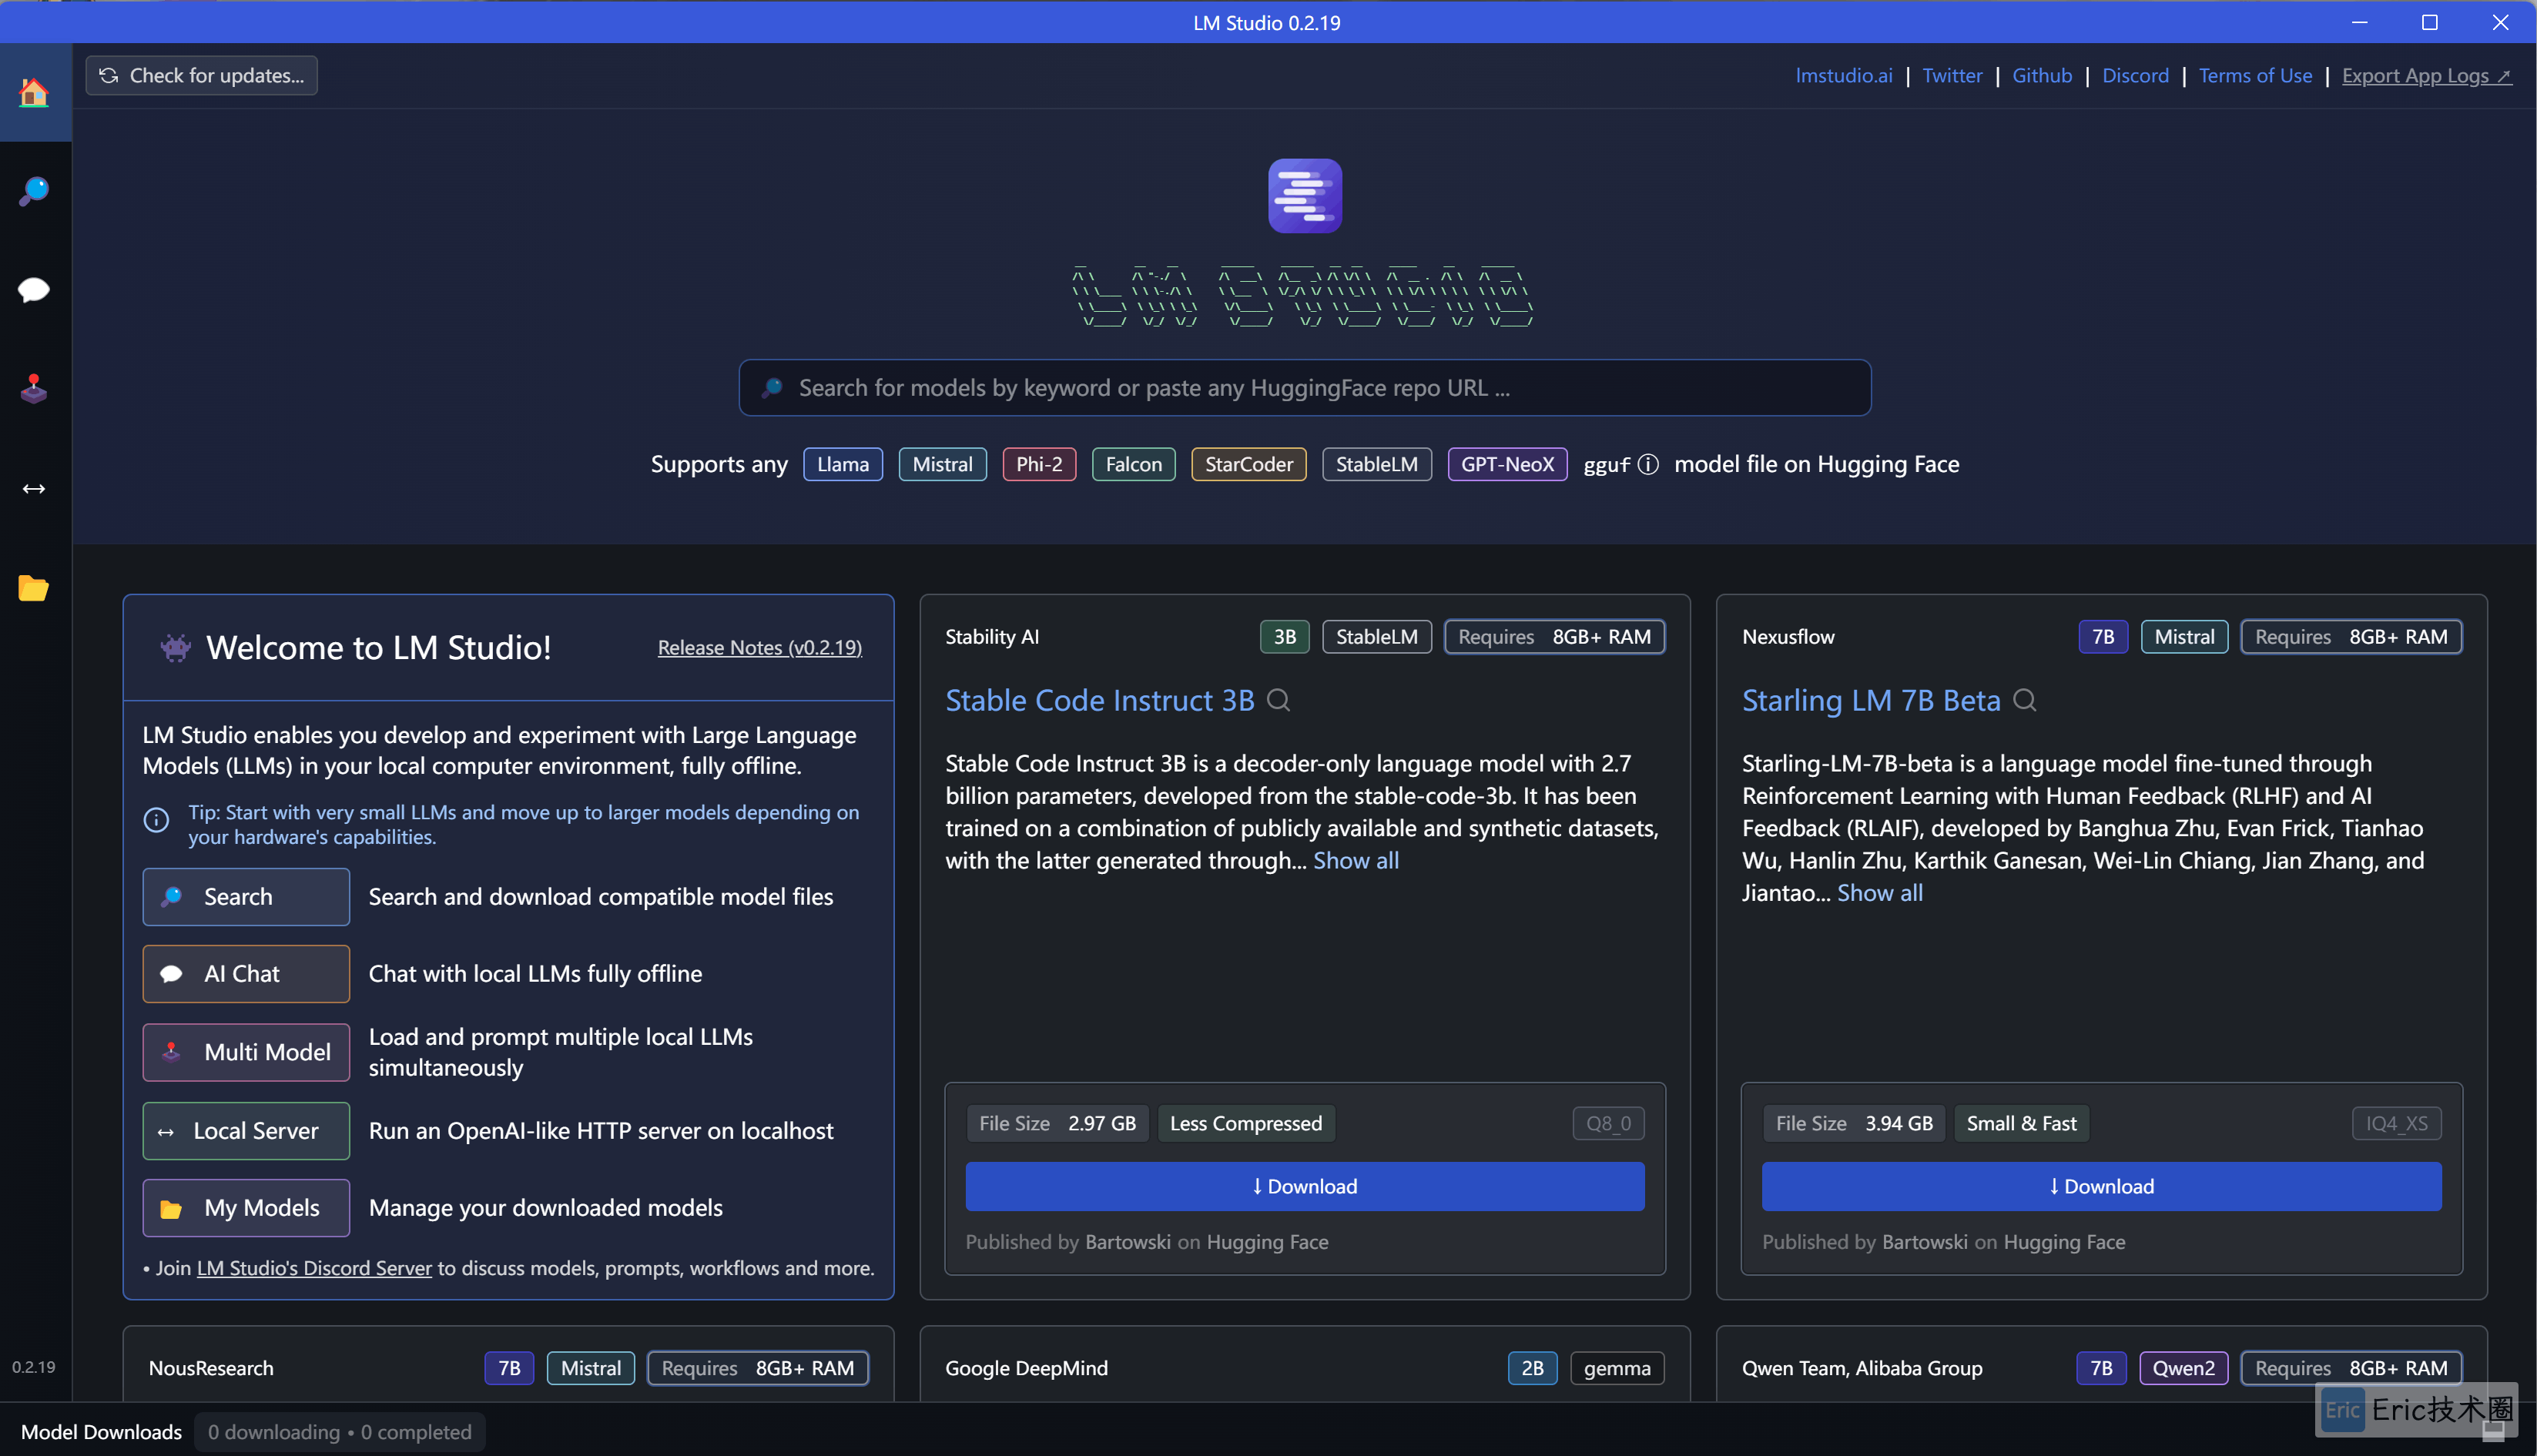Select the Phi-2 architecture tag

tap(1039, 464)
